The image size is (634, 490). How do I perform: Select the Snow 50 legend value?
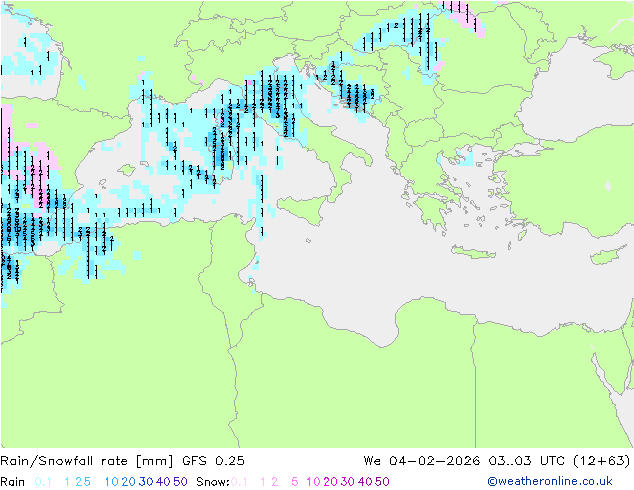tap(382, 482)
